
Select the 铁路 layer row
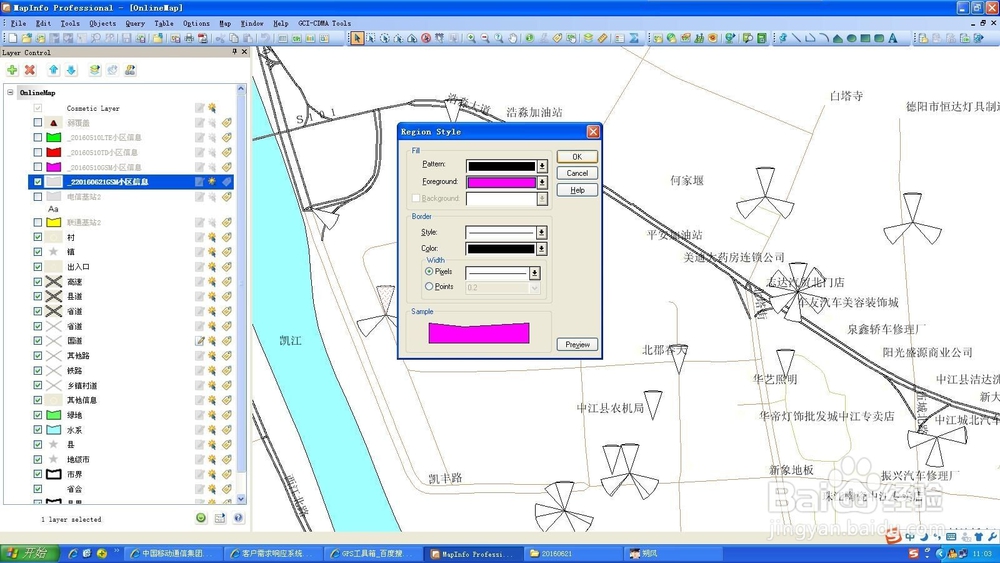click(131, 370)
